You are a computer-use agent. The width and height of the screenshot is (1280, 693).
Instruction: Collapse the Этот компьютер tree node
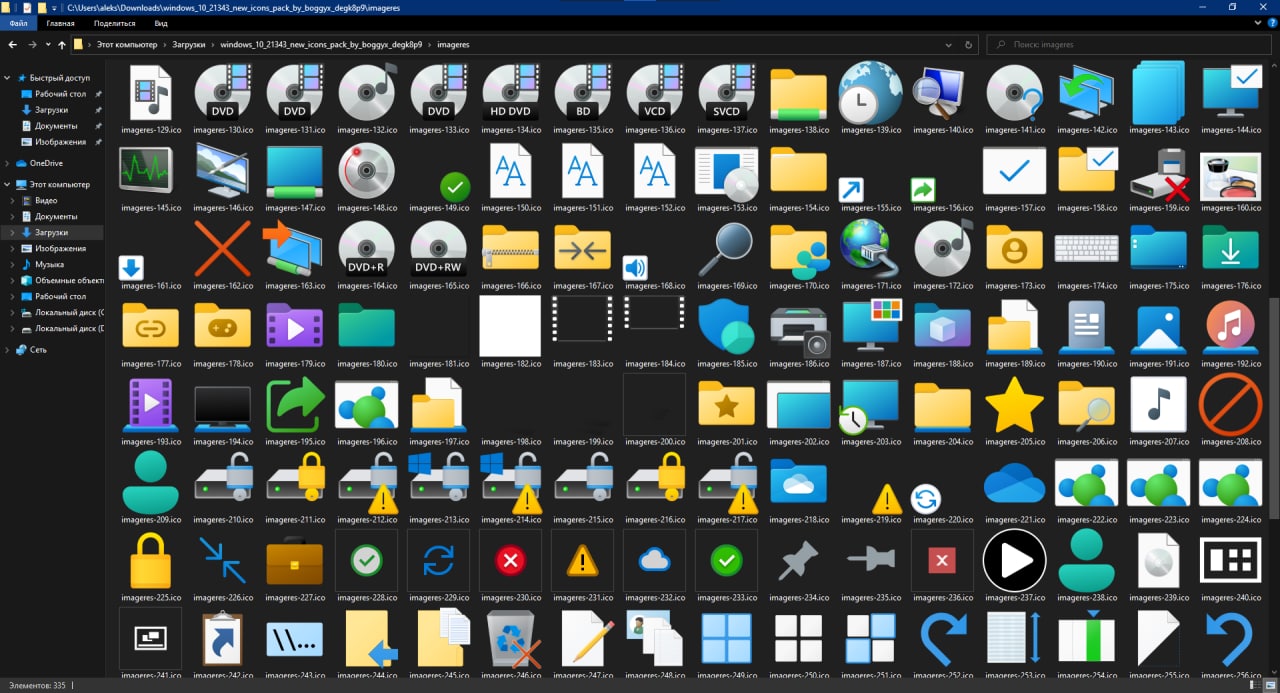8,185
